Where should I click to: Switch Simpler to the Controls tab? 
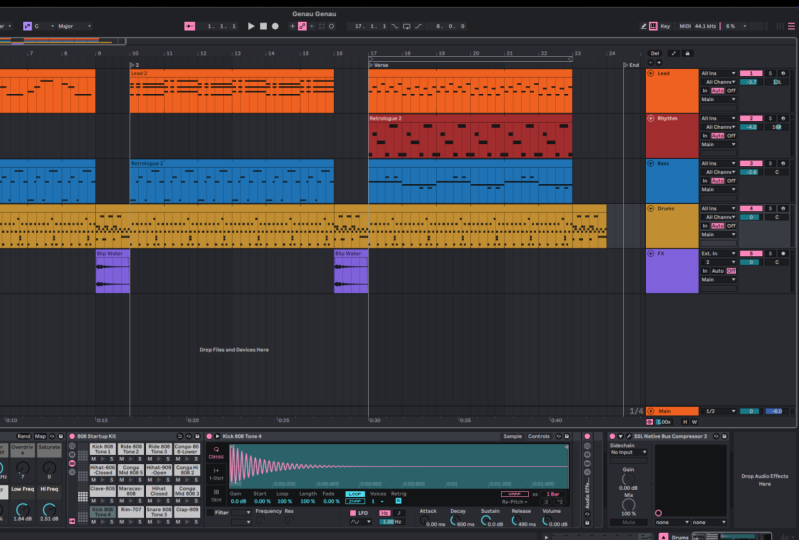pos(539,437)
